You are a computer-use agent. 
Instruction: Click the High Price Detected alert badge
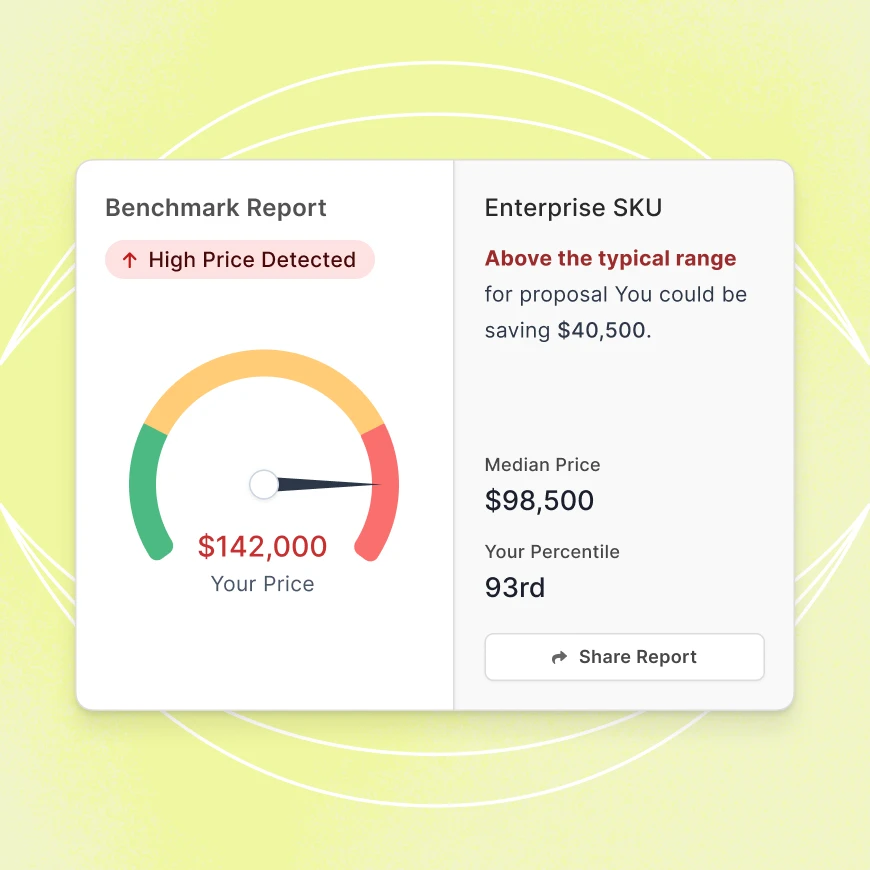(240, 260)
